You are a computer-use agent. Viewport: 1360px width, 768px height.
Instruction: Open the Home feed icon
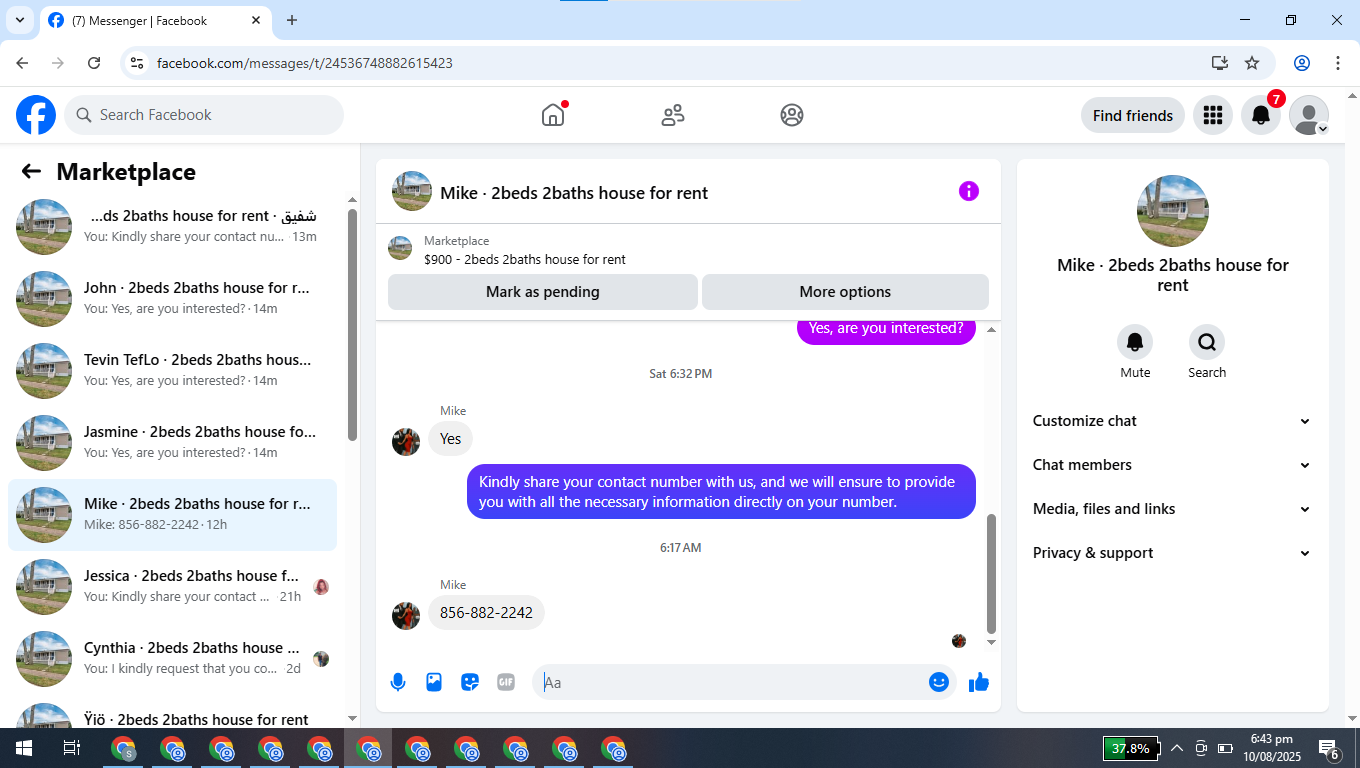(x=553, y=115)
